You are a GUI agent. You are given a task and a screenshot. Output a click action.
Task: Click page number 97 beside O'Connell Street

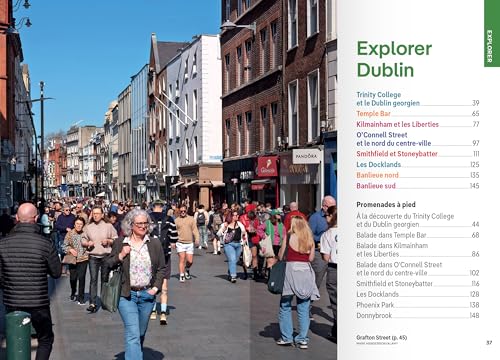point(476,143)
